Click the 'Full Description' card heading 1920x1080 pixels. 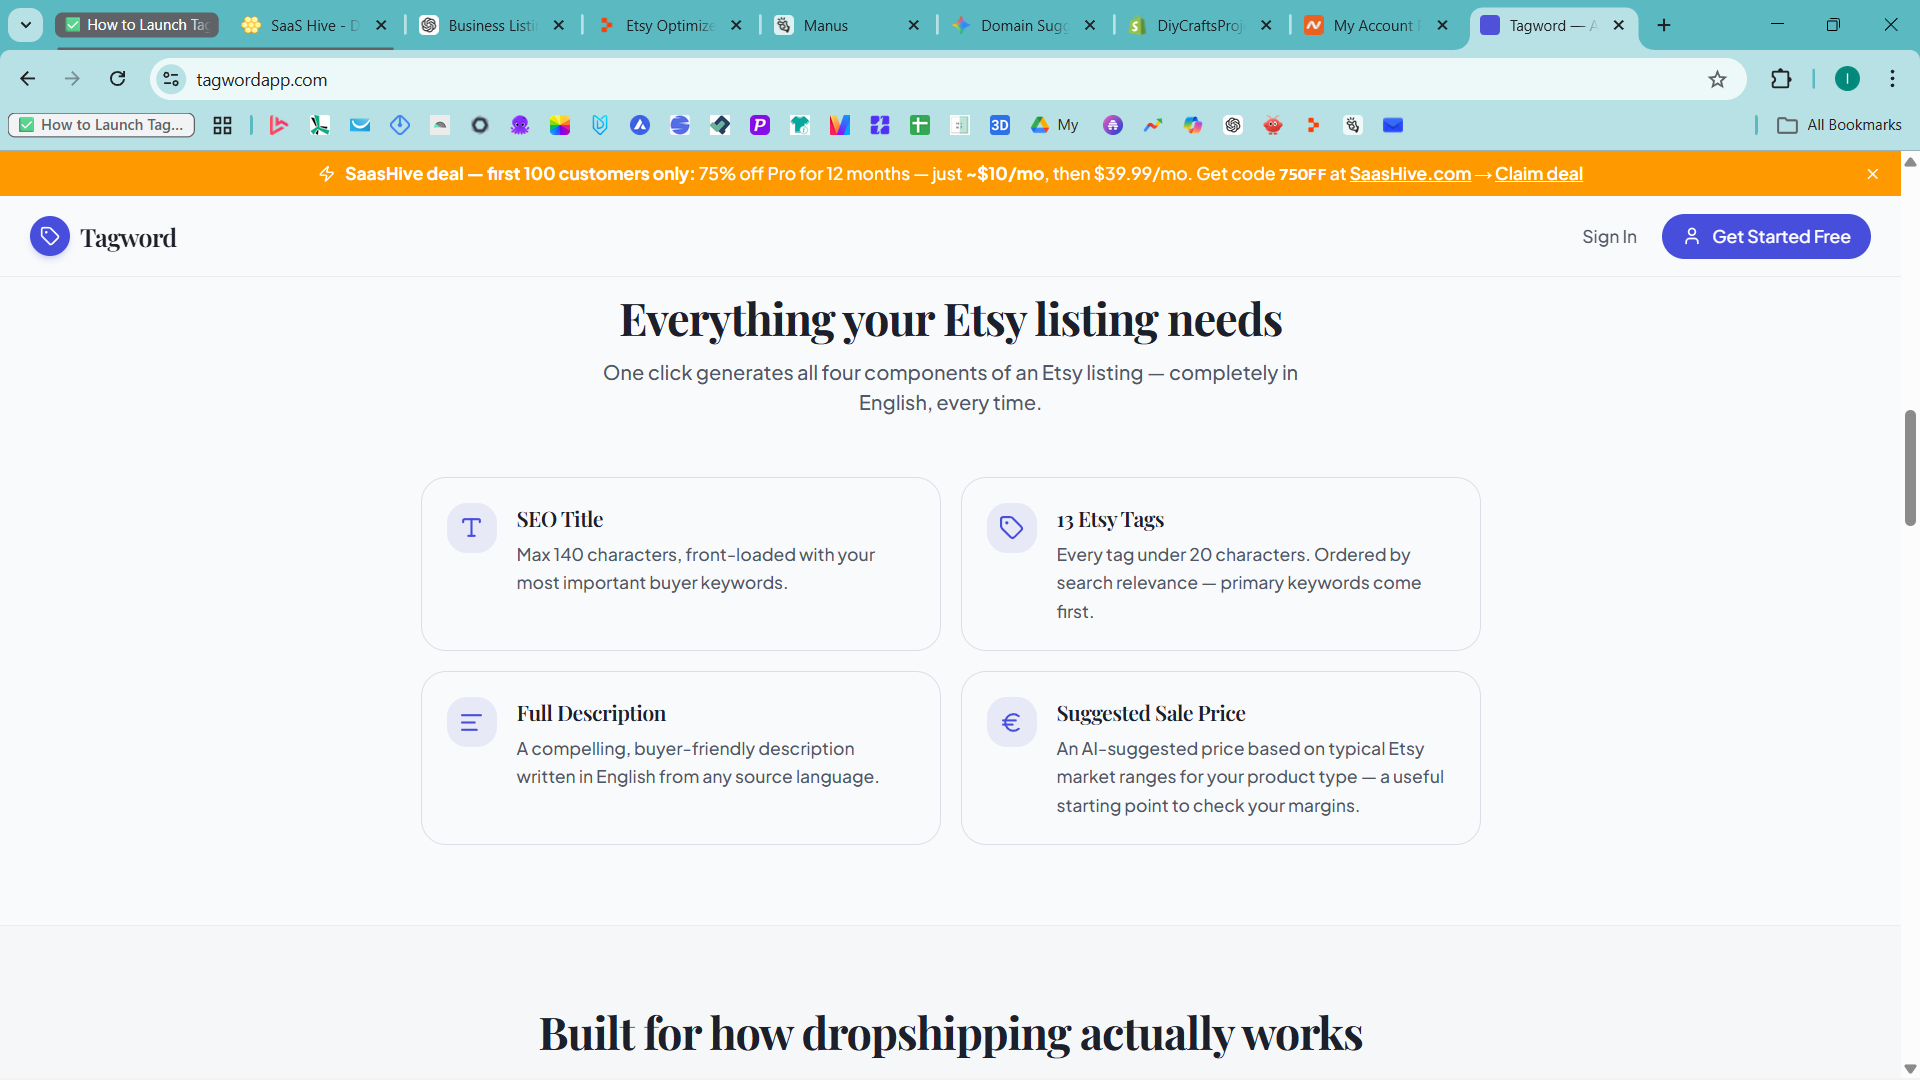tap(591, 714)
